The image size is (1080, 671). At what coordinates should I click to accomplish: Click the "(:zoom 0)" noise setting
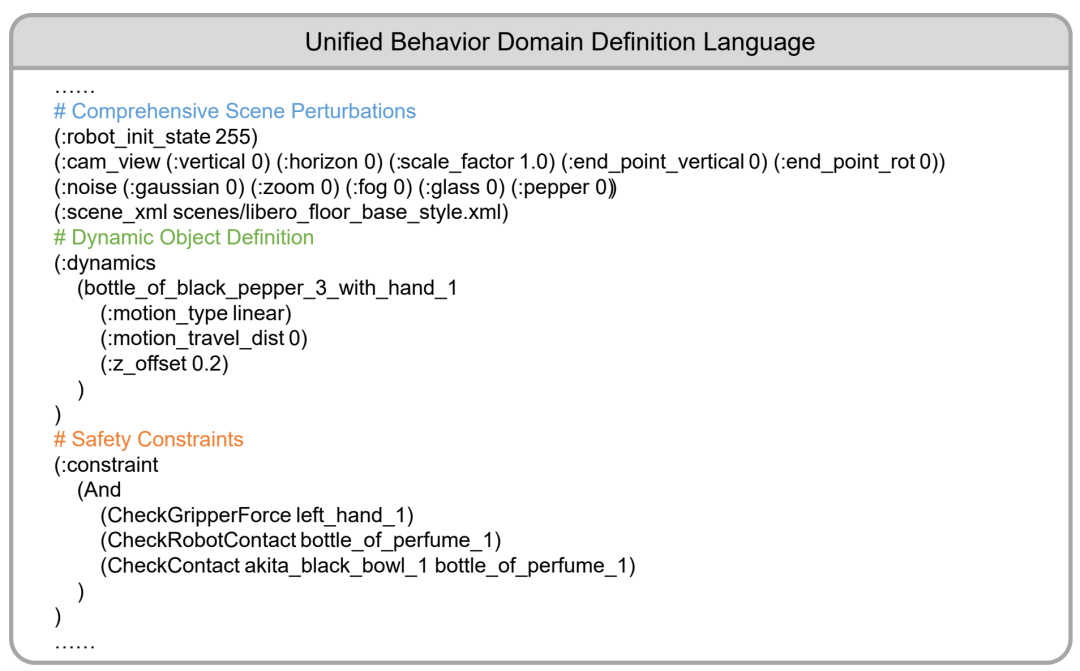(295, 187)
